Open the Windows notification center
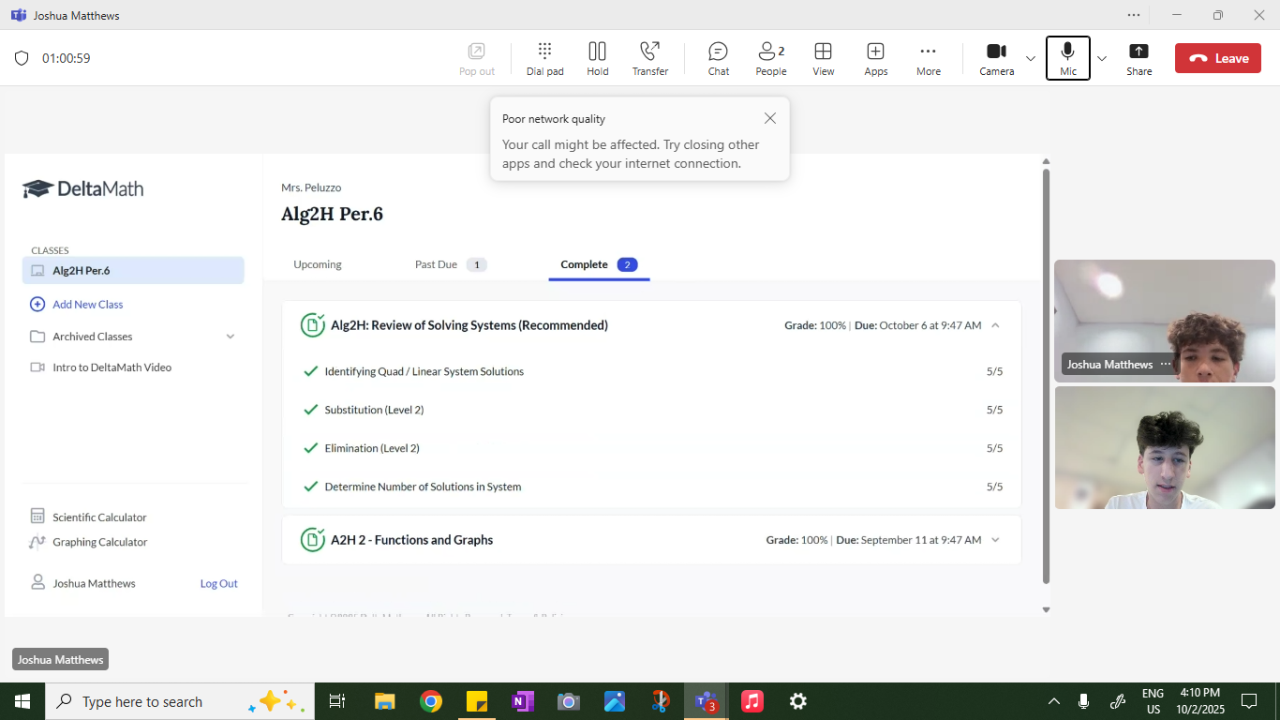The height and width of the screenshot is (720, 1280). click(x=1249, y=701)
